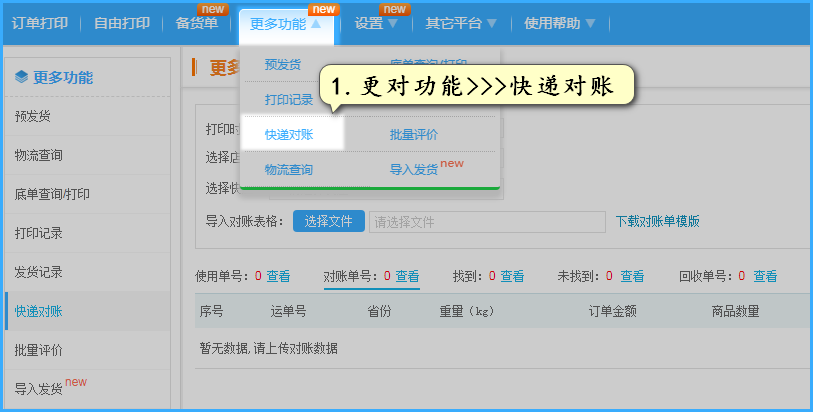The image size is (813, 412).
Task: Open the 订单打印 tab
Action: 40,23
